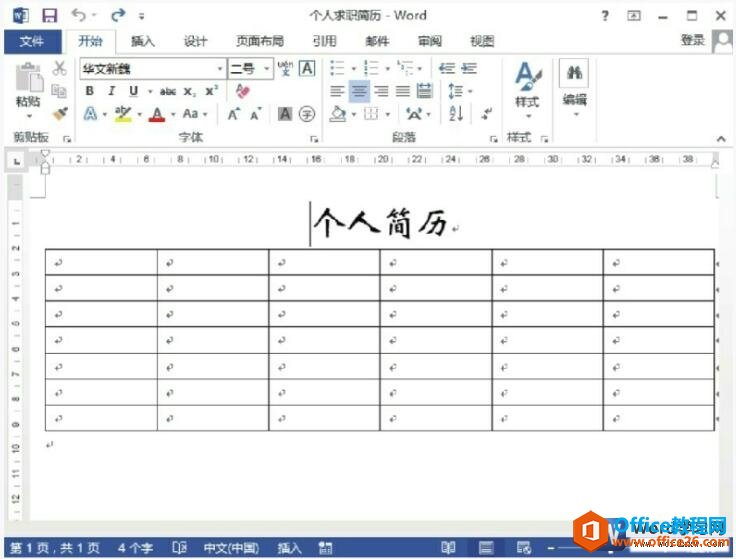Viewport: 736px width, 559px height.
Task: Switch to Web Layout view
Action: tap(524, 547)
